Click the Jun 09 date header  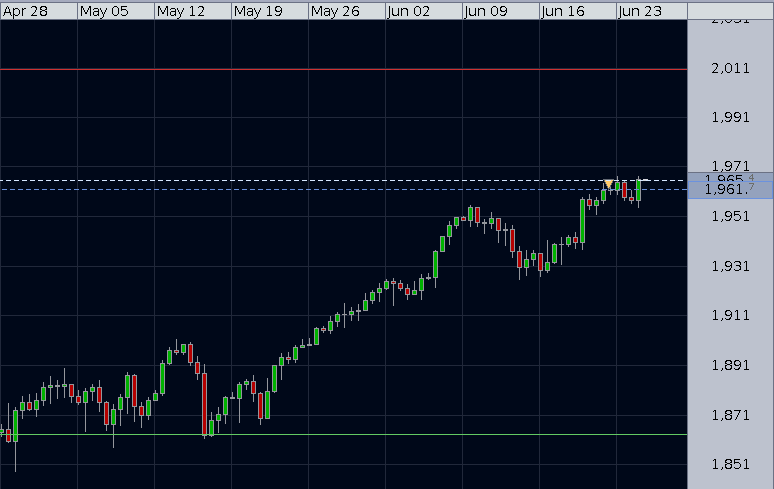coord(501,11)
